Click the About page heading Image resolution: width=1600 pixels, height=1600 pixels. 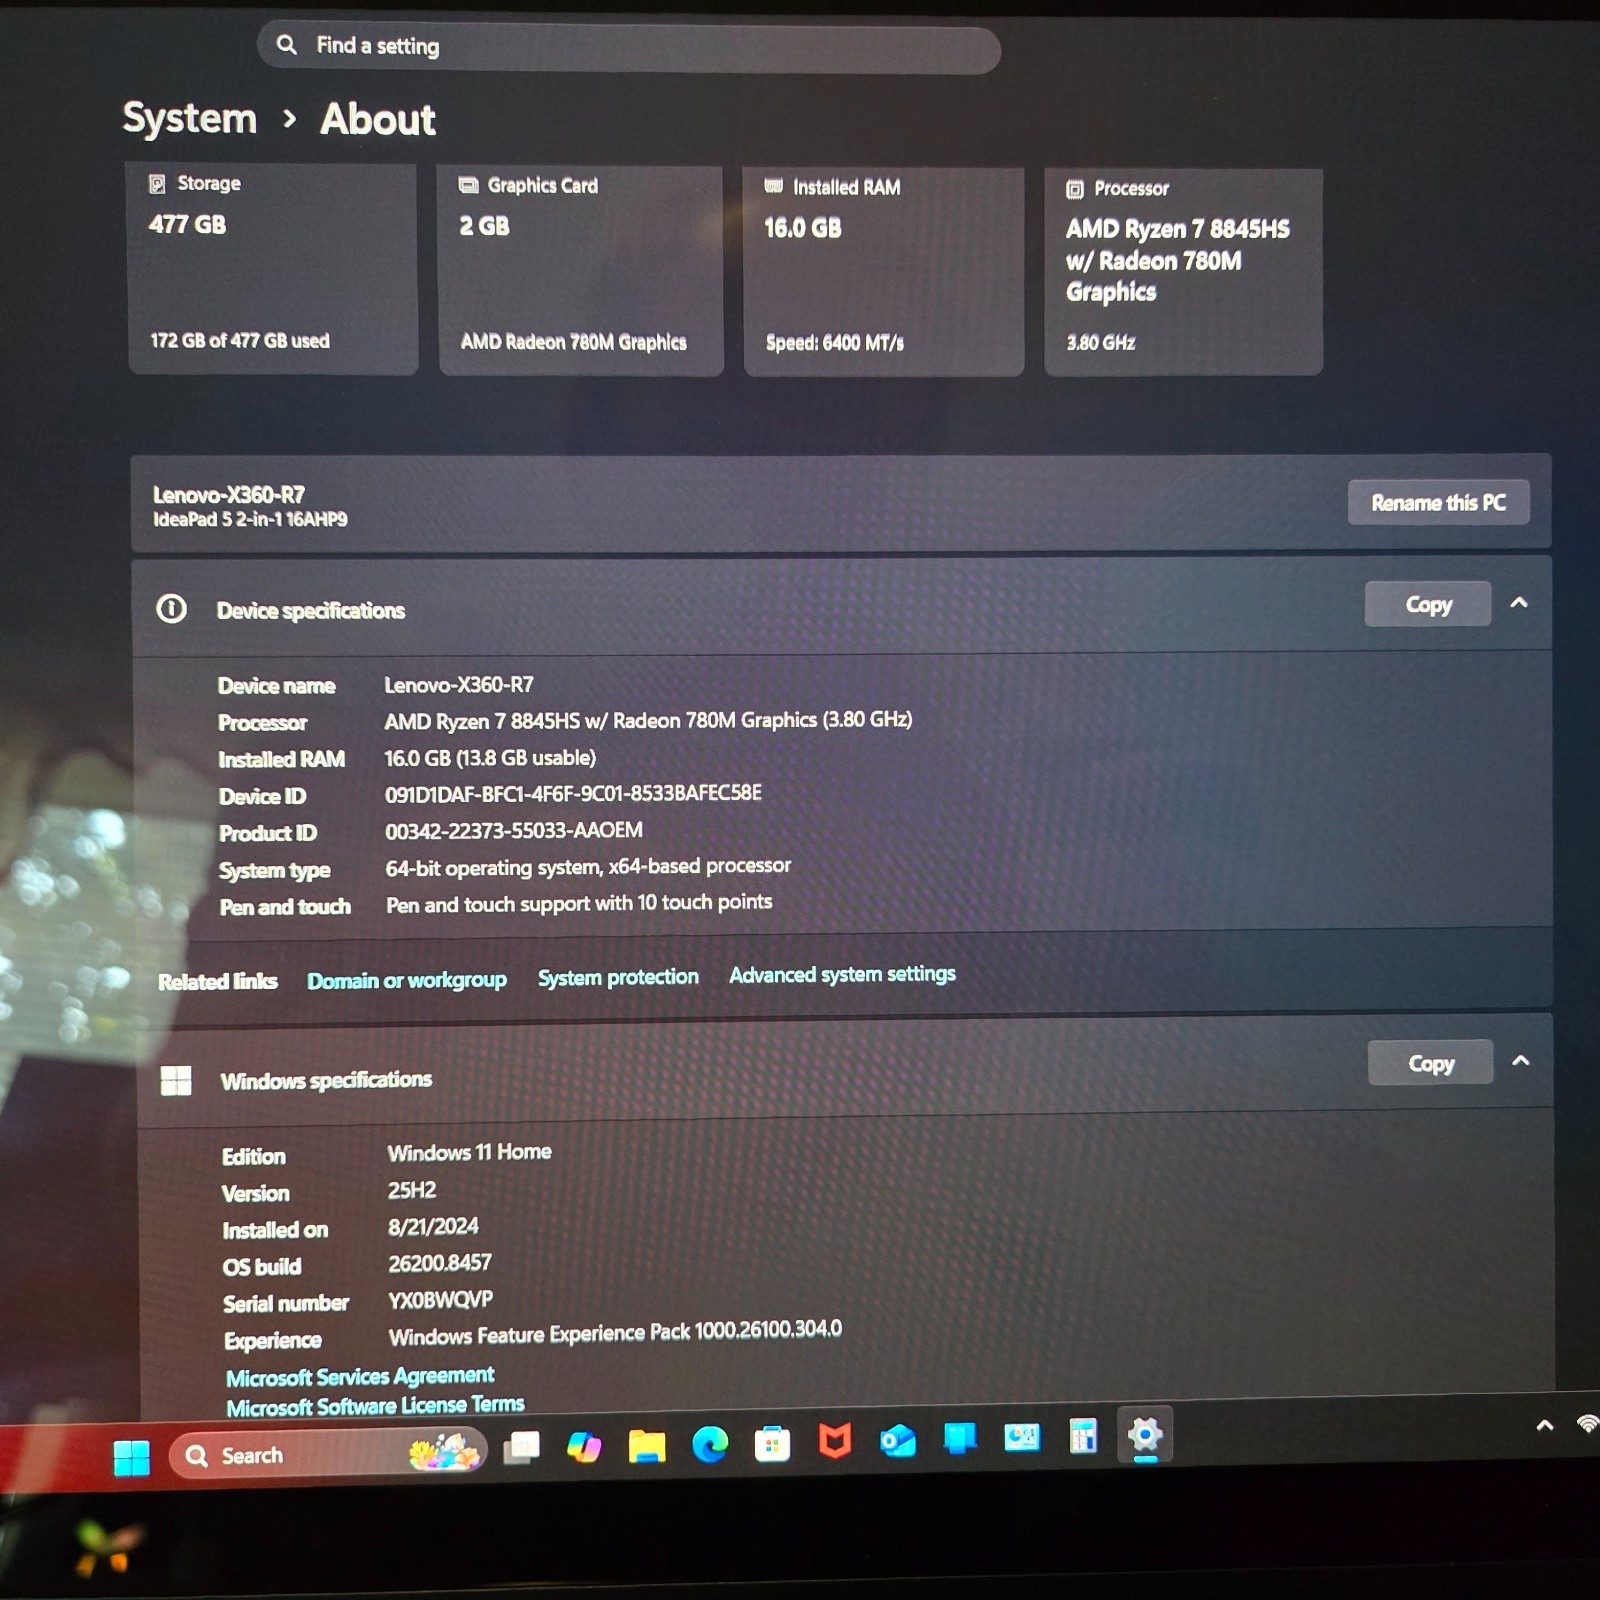pyautogui.click(x=378, y=119)
